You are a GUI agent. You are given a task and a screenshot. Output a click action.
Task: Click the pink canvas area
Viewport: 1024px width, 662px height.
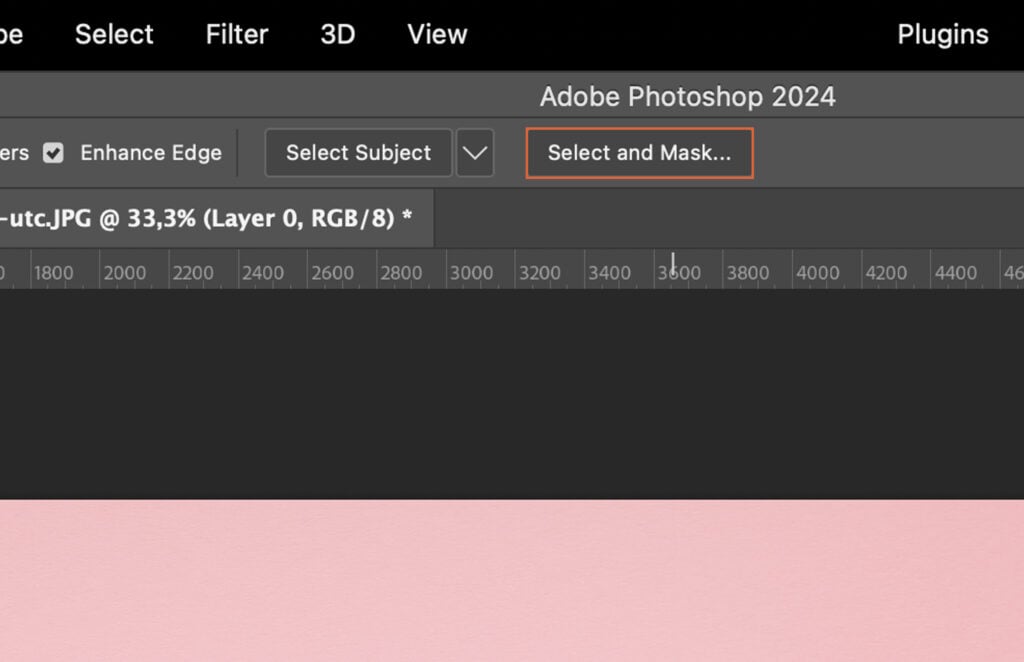pos(512,580)
